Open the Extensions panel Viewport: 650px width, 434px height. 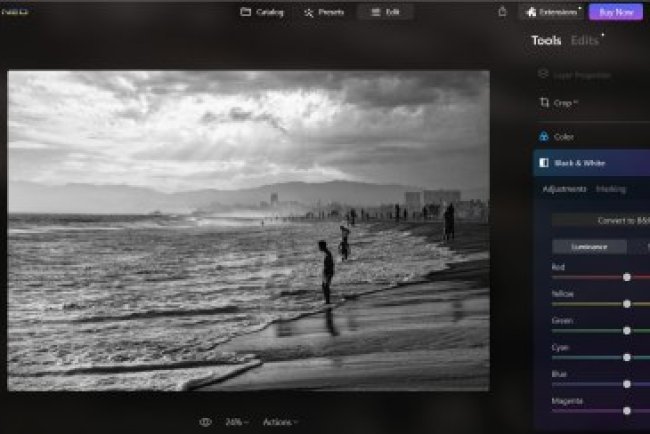point(552,12)
